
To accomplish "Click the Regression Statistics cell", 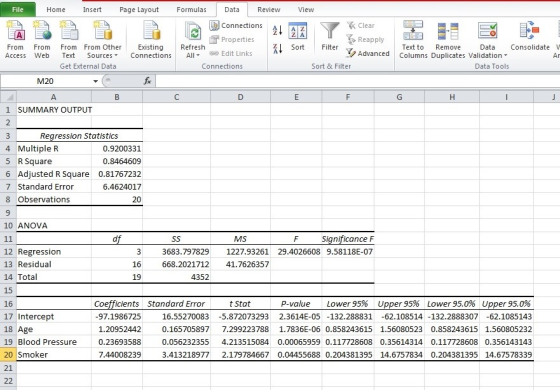I will coord(79,136).
